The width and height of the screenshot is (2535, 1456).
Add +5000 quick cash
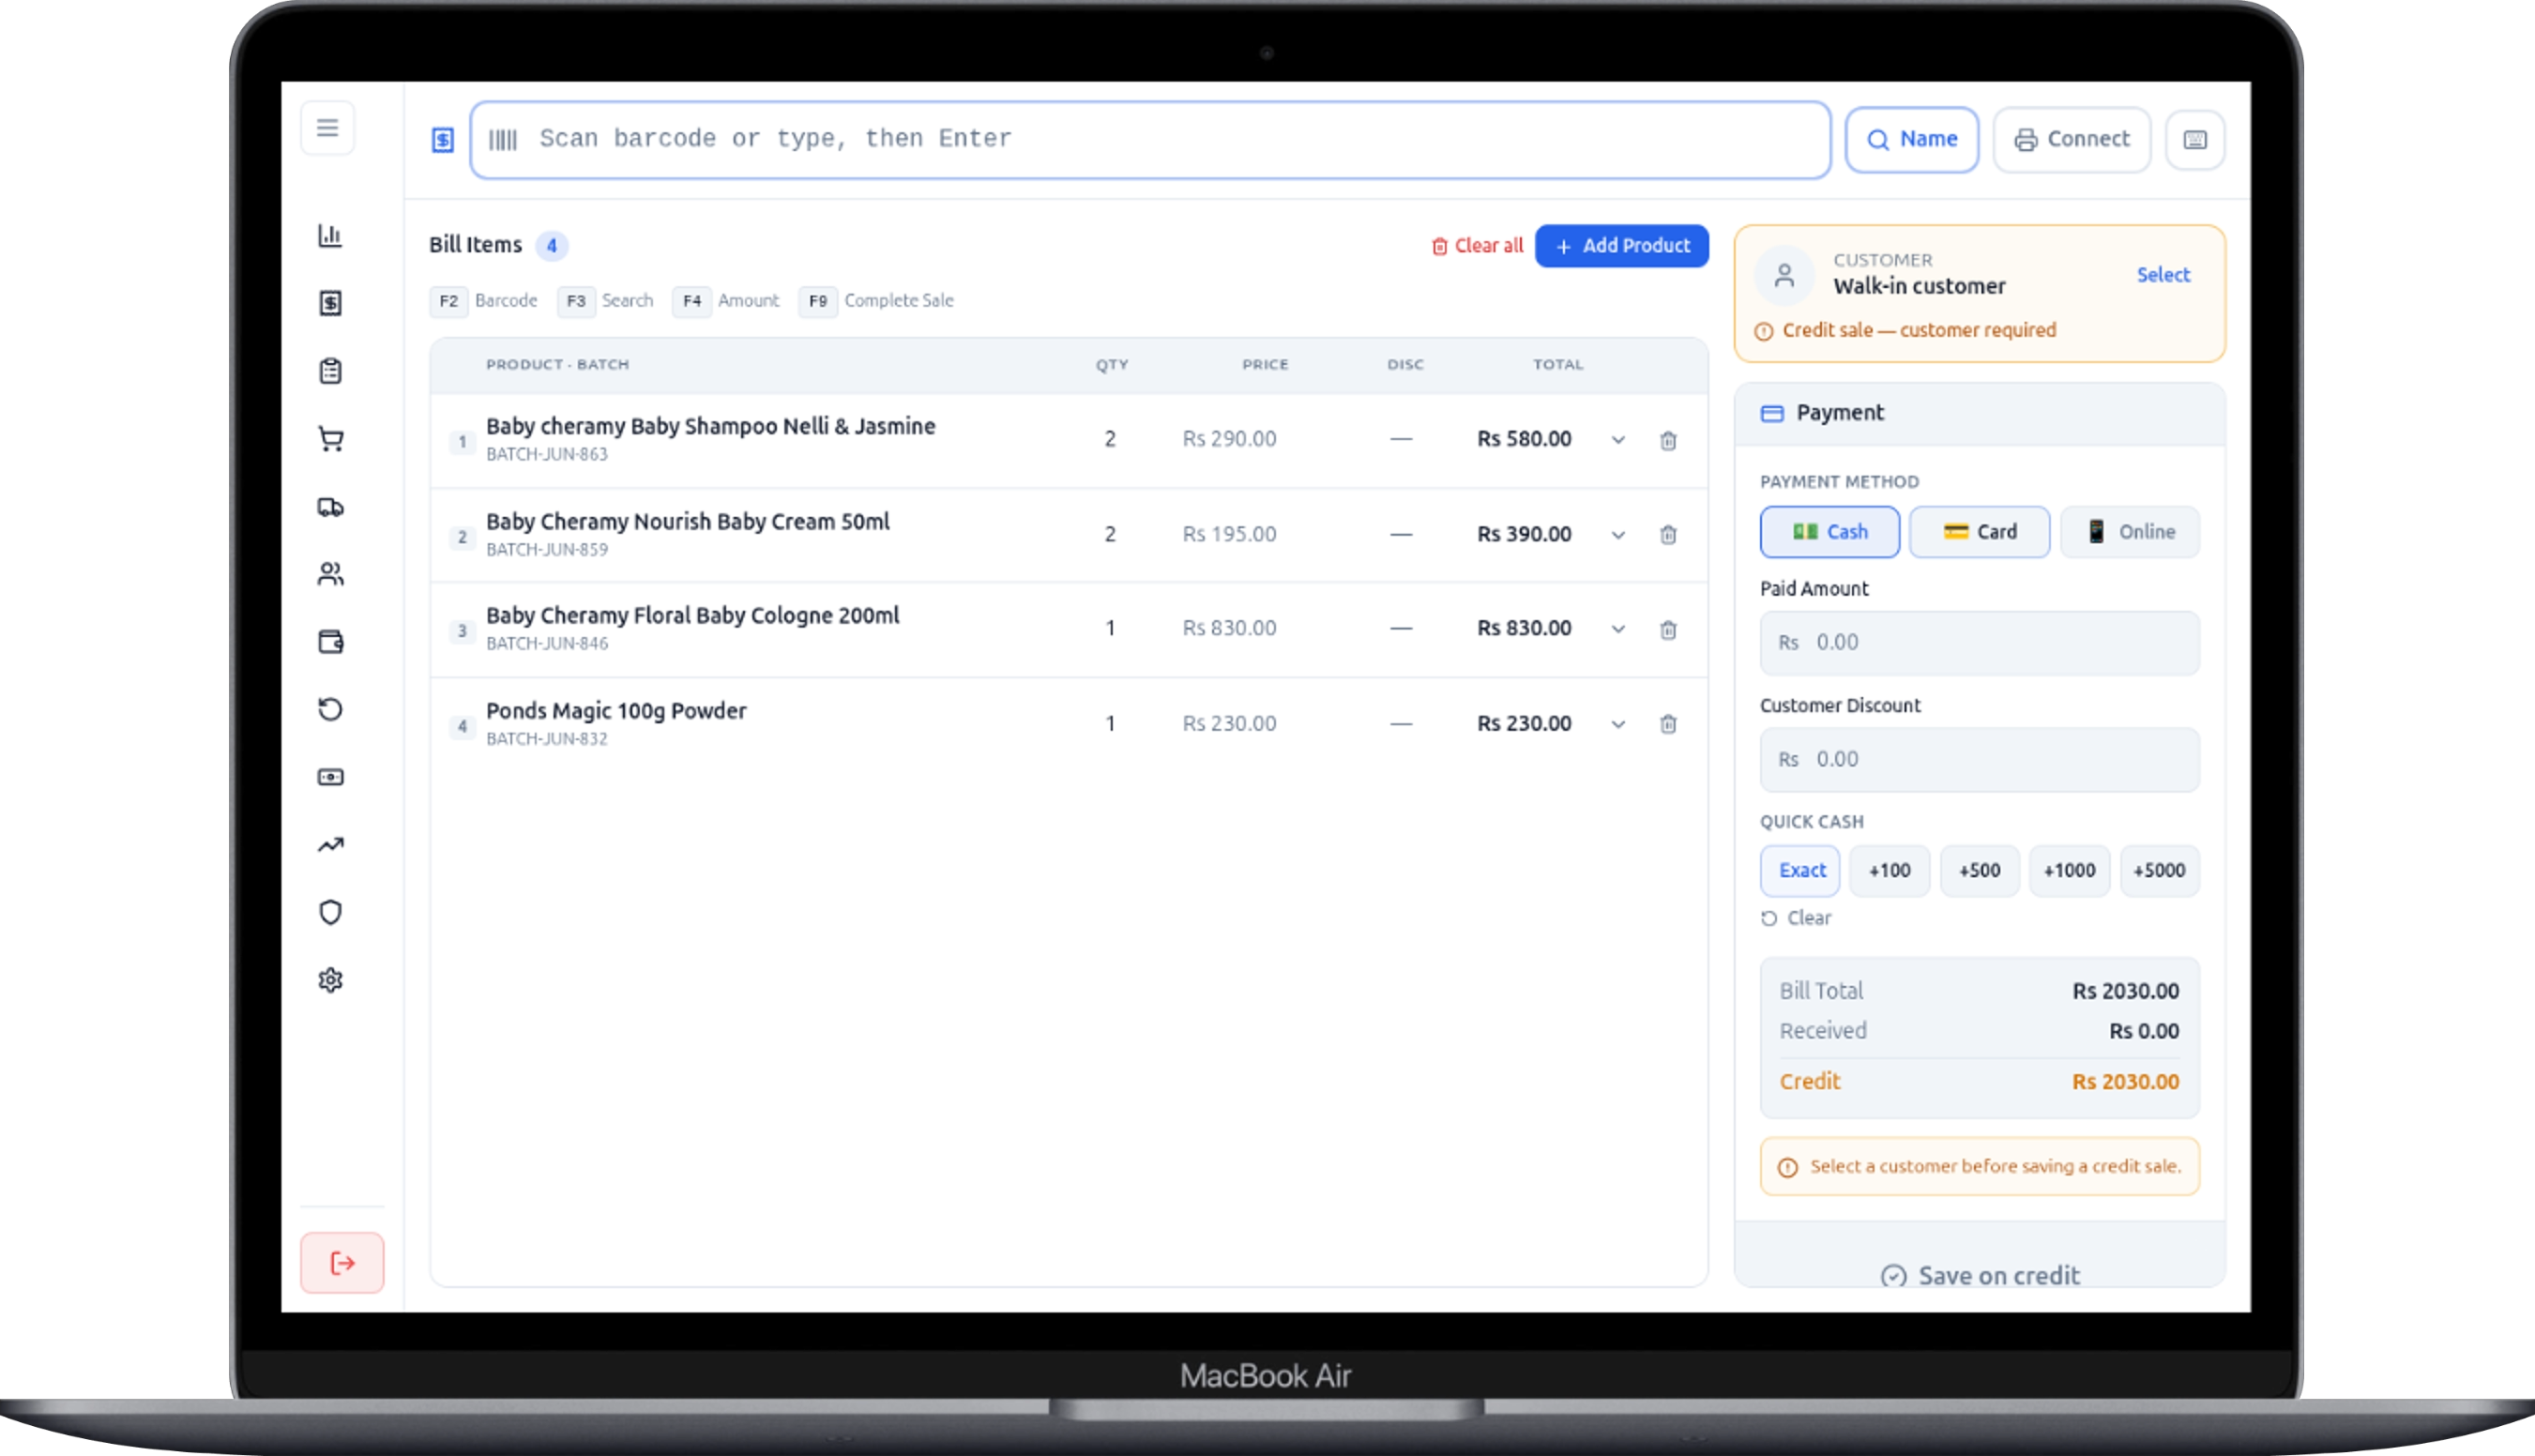point(2160,871)
